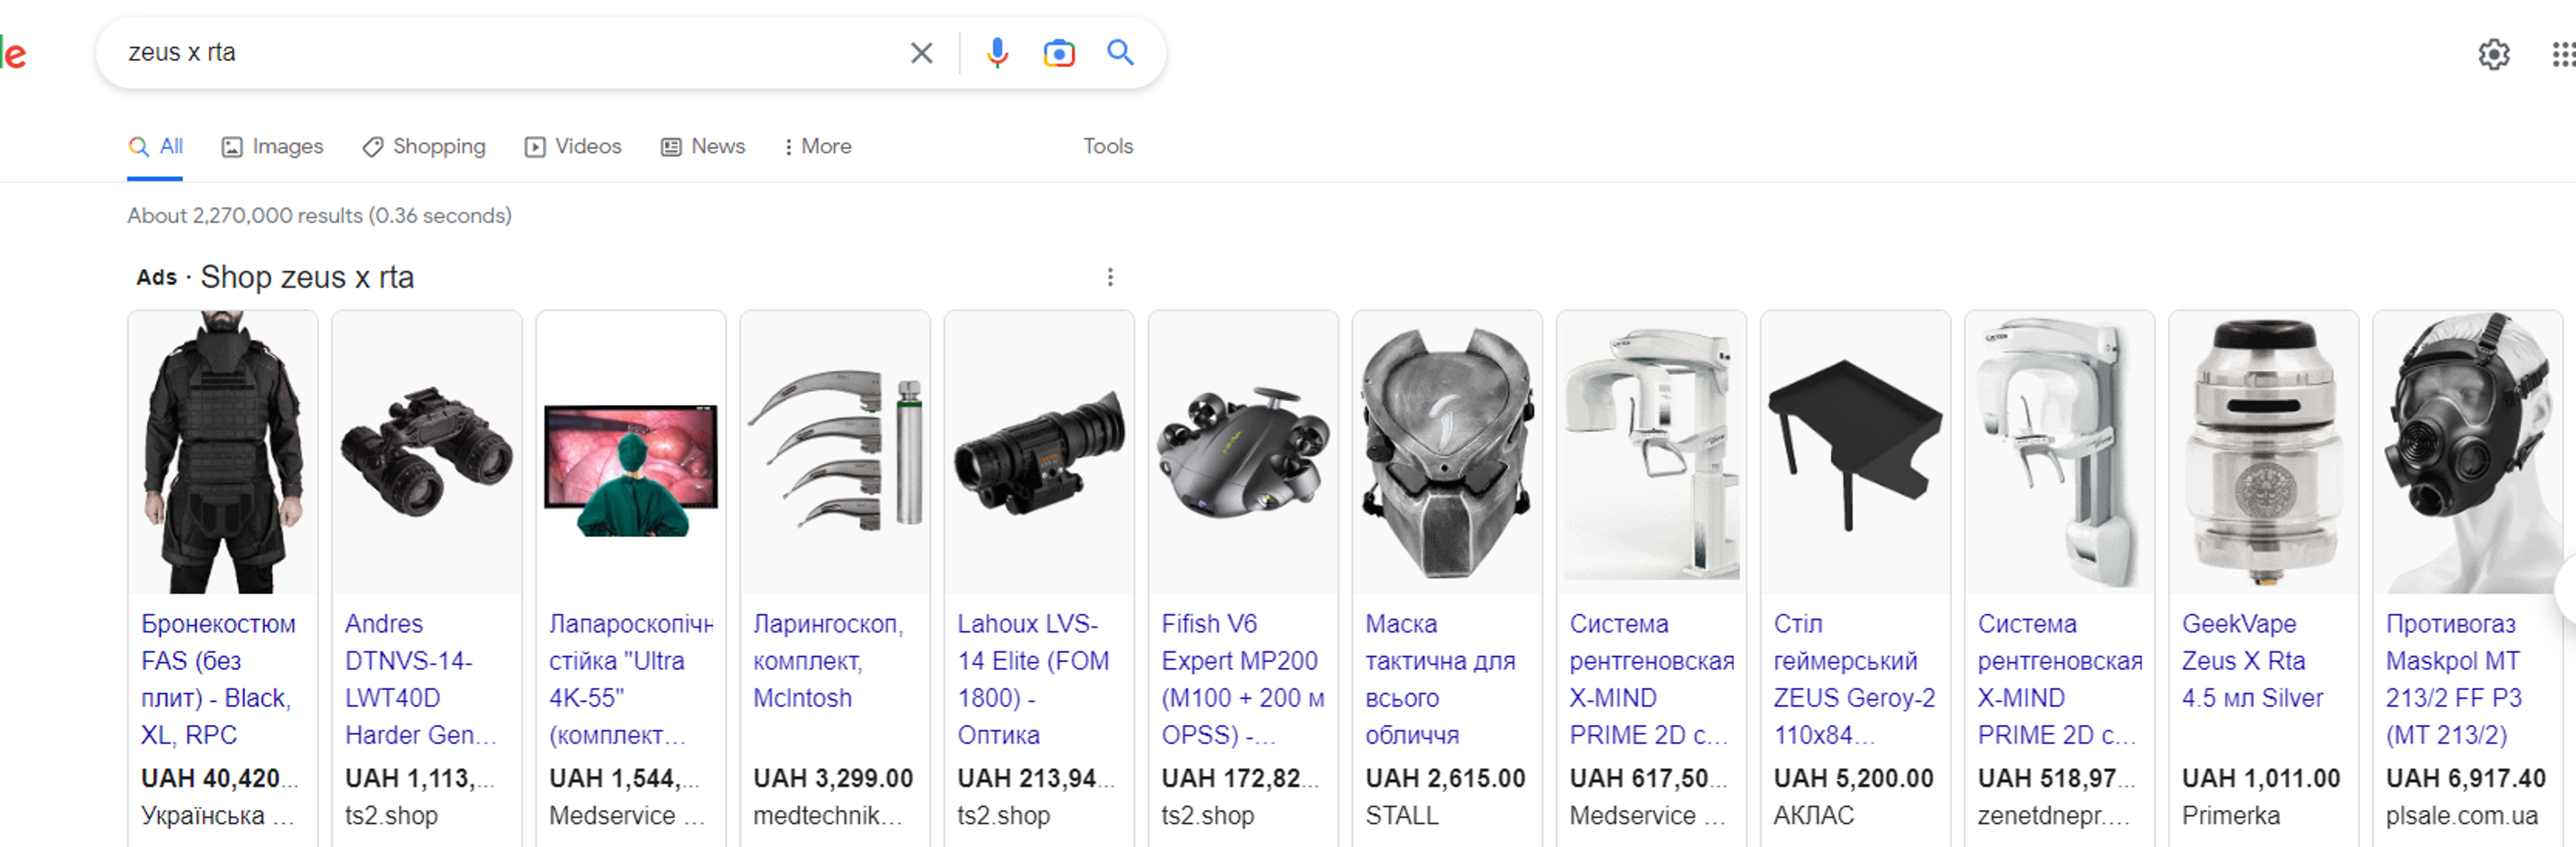Open the tactical full-face mask image
Image resolution: width=2576 pixels, height=847 pixels.
click(1447, 452)
